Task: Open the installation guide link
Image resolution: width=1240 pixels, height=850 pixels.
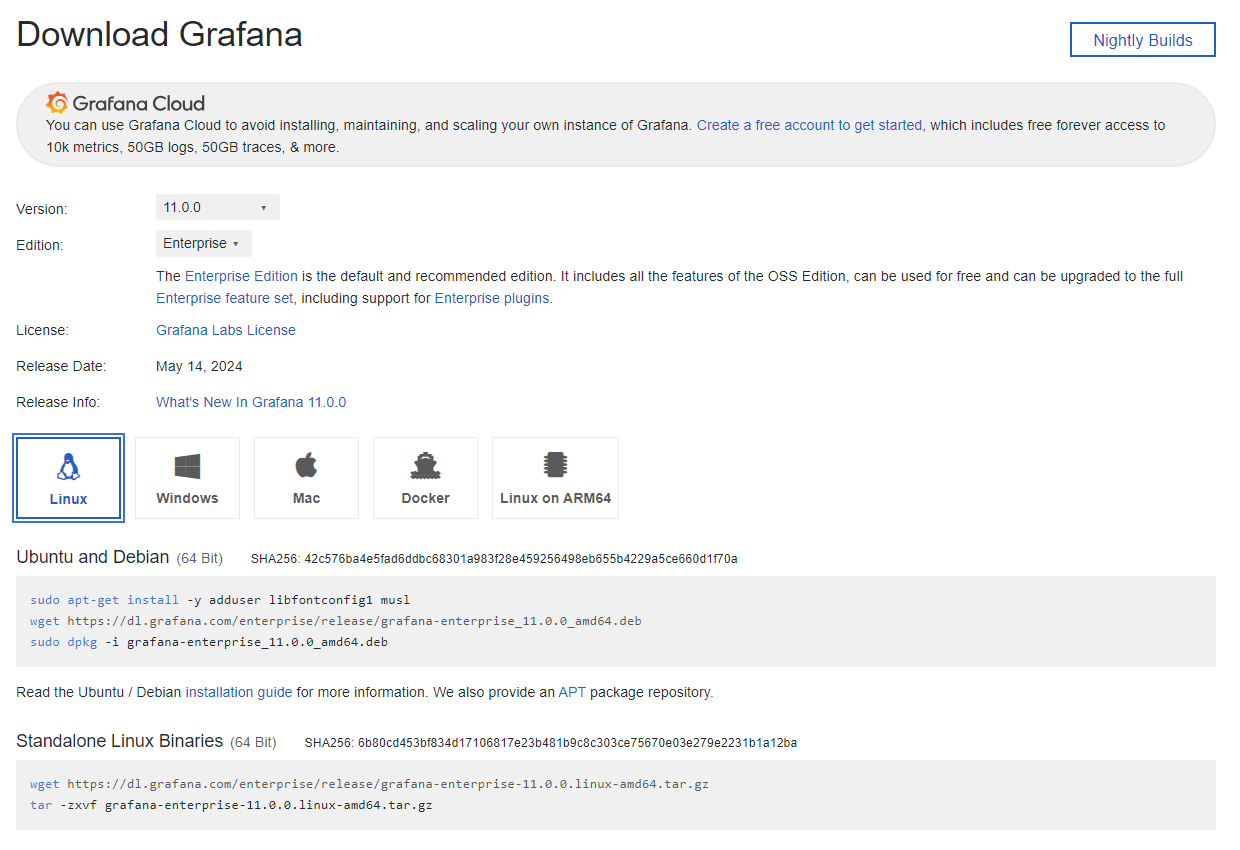Action: (239, 692)
